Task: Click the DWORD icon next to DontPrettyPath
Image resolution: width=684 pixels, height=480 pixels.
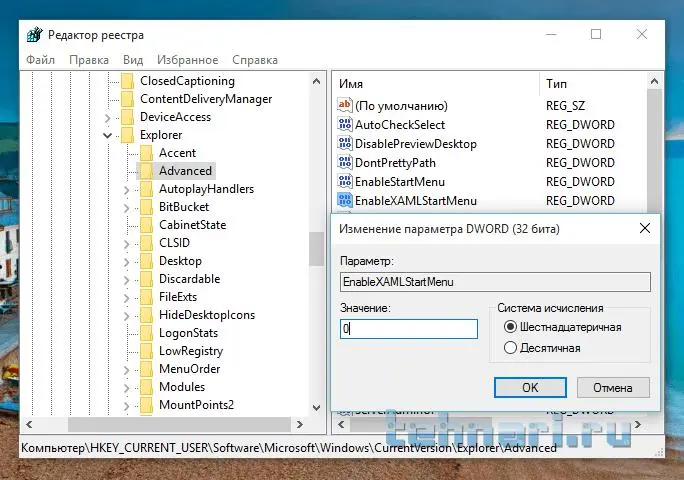Action: tap(345, 162)
